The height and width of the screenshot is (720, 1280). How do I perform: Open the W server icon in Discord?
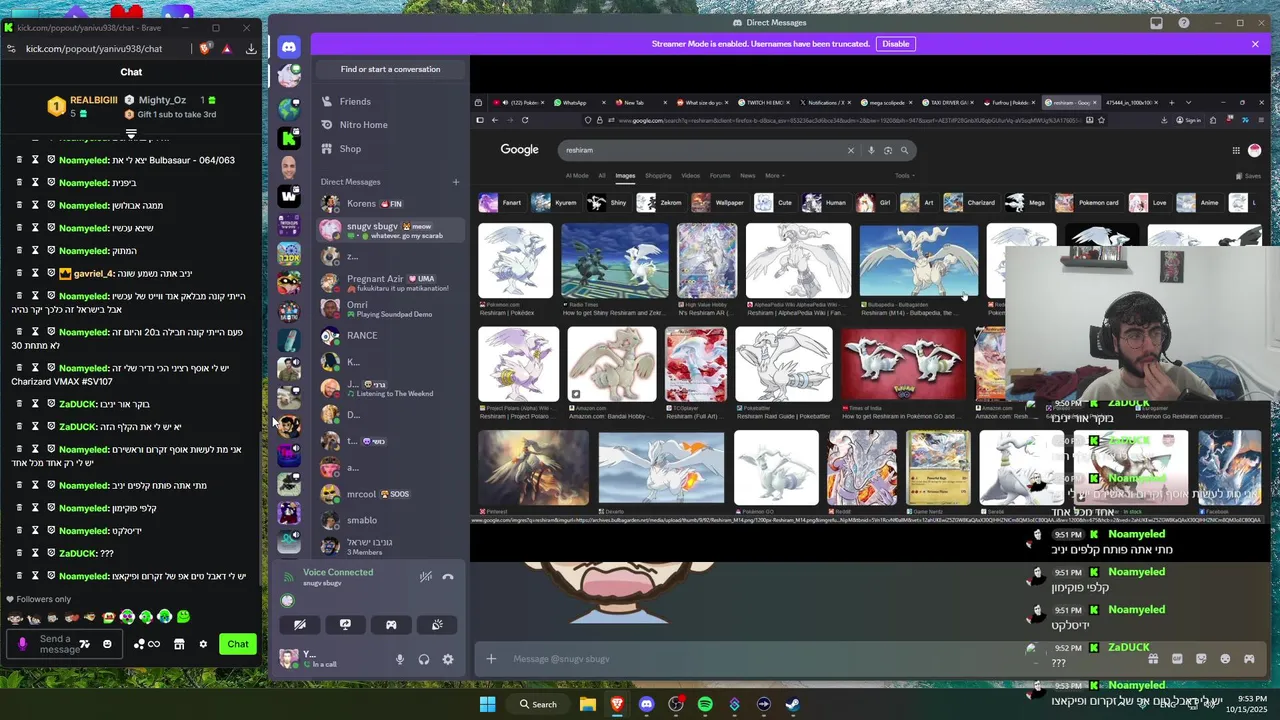289,196
